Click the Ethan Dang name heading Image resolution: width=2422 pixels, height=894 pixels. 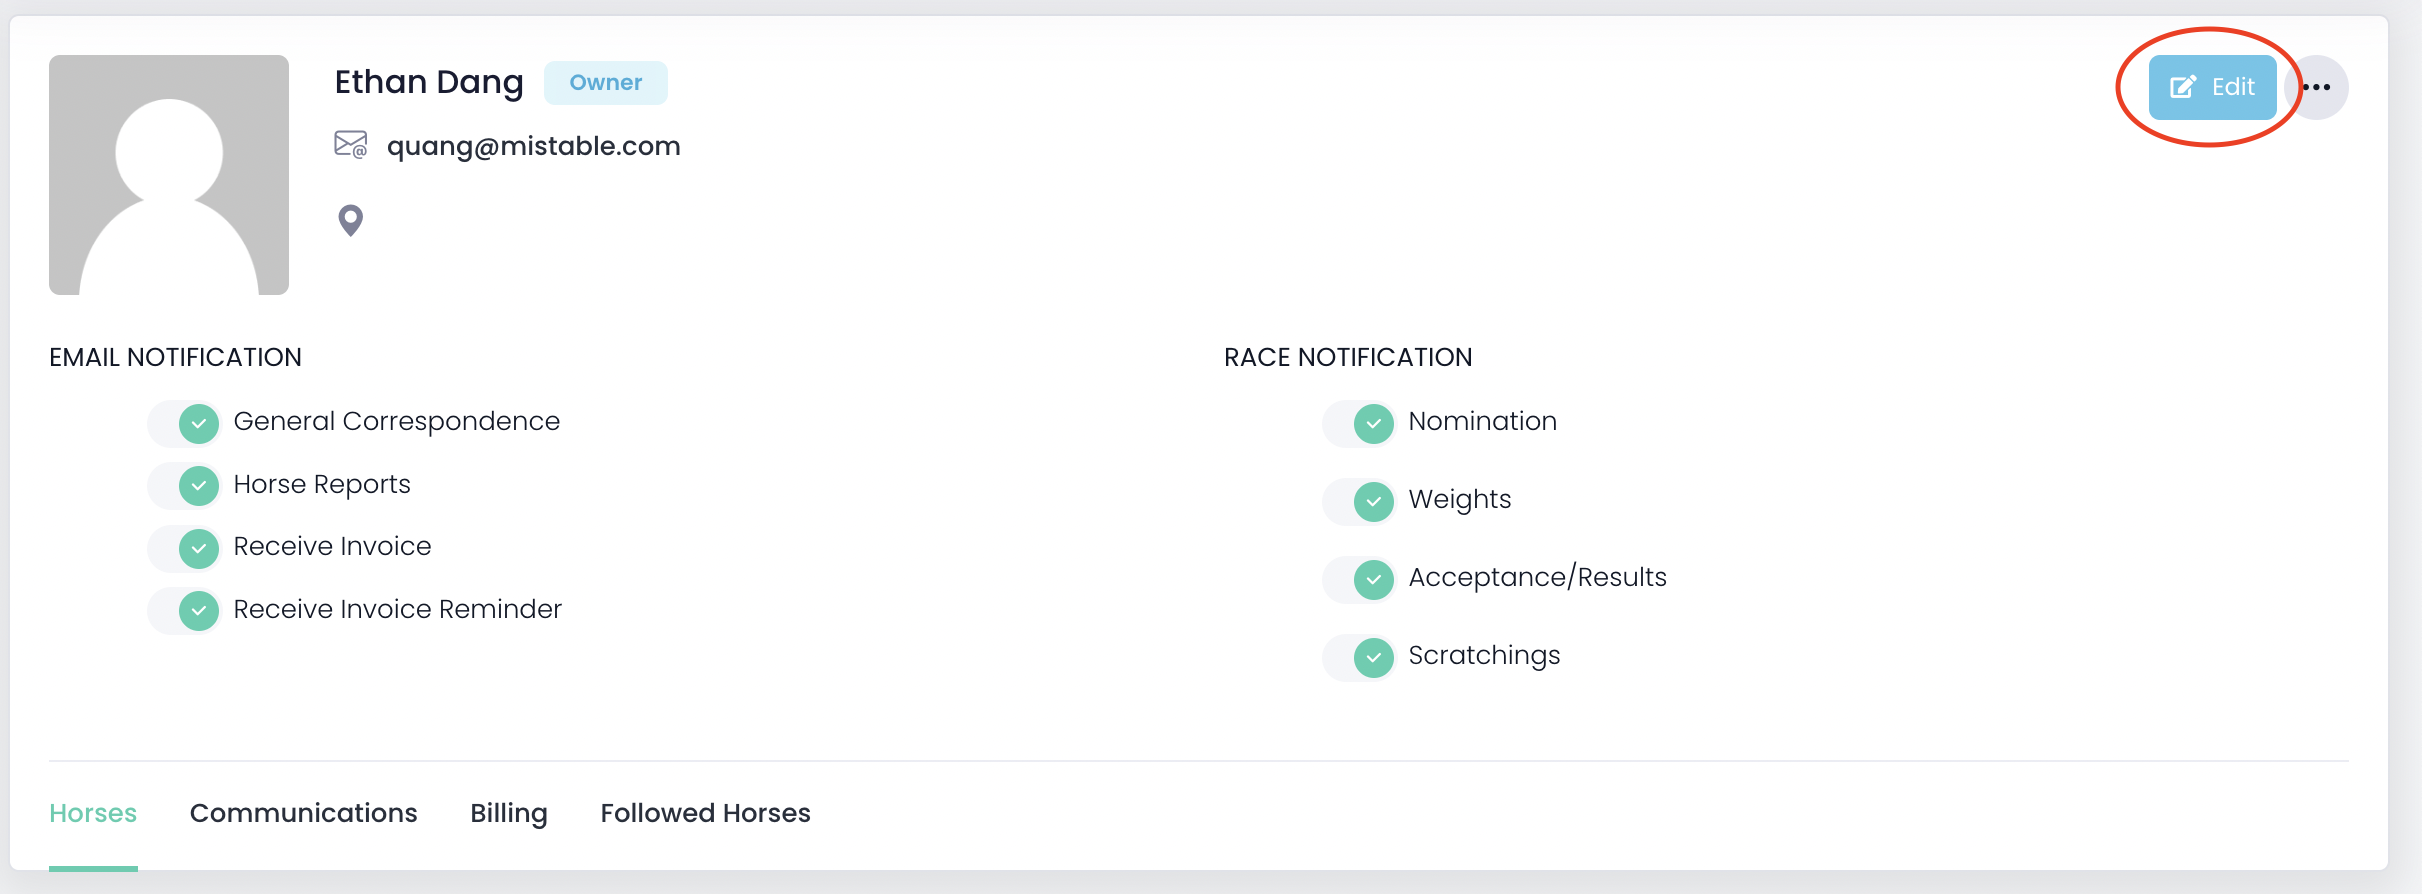point(429,82)
